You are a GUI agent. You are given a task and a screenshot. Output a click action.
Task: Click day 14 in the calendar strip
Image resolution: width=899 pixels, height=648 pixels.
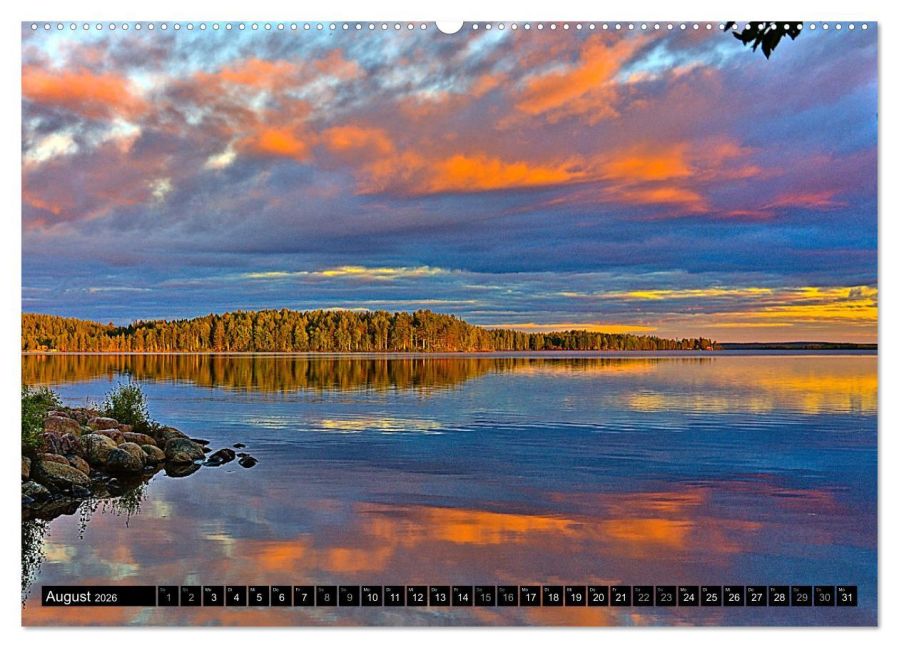click(x=462, y=597)
